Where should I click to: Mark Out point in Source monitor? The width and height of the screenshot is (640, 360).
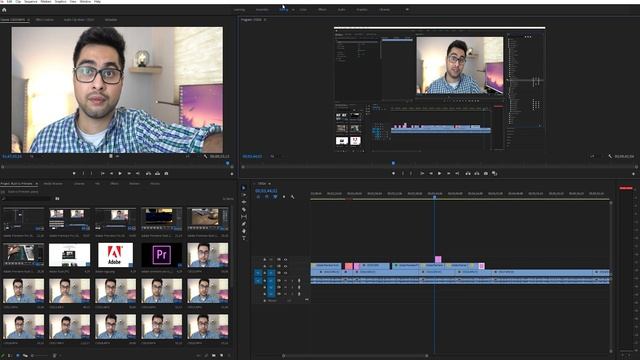92,173
